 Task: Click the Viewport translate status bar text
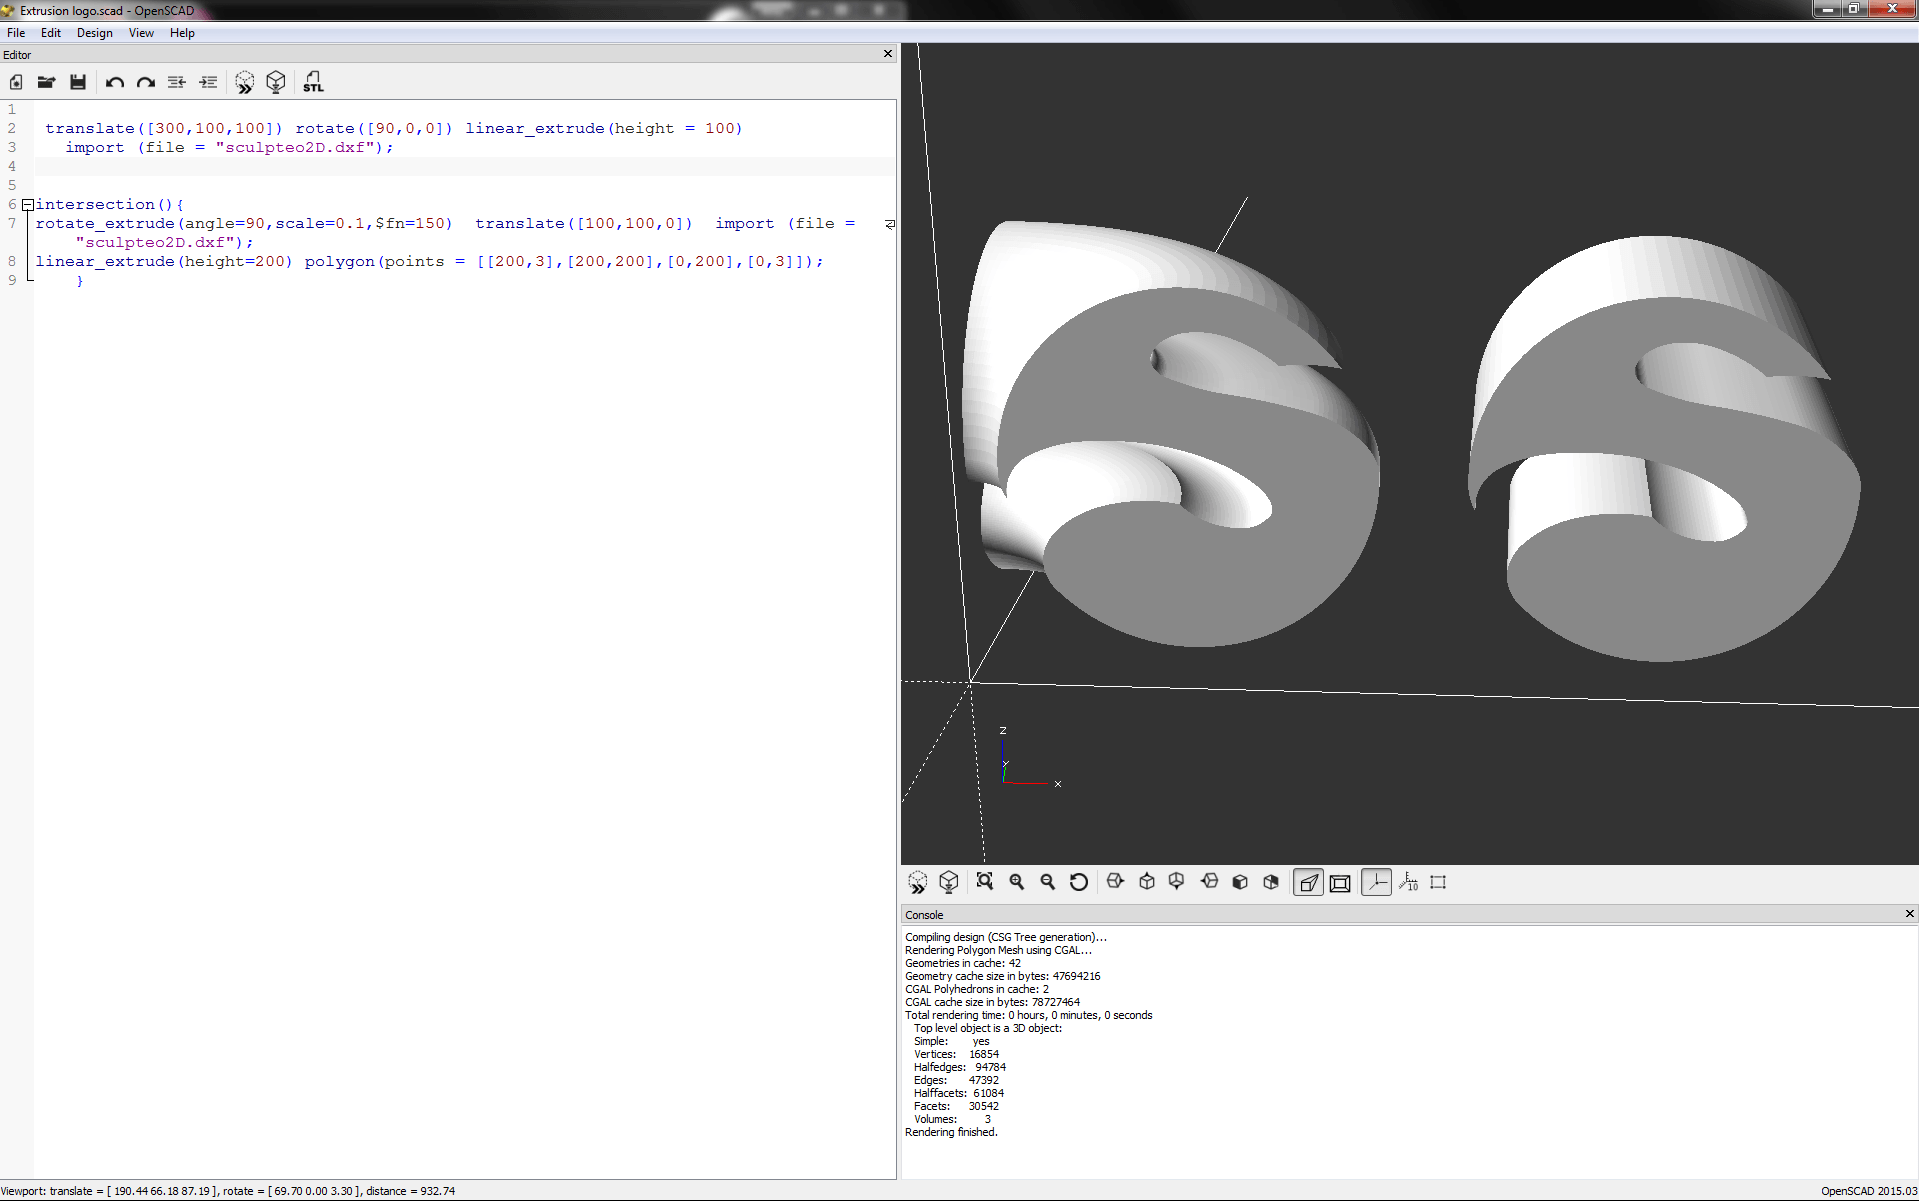pos(228,1191)
